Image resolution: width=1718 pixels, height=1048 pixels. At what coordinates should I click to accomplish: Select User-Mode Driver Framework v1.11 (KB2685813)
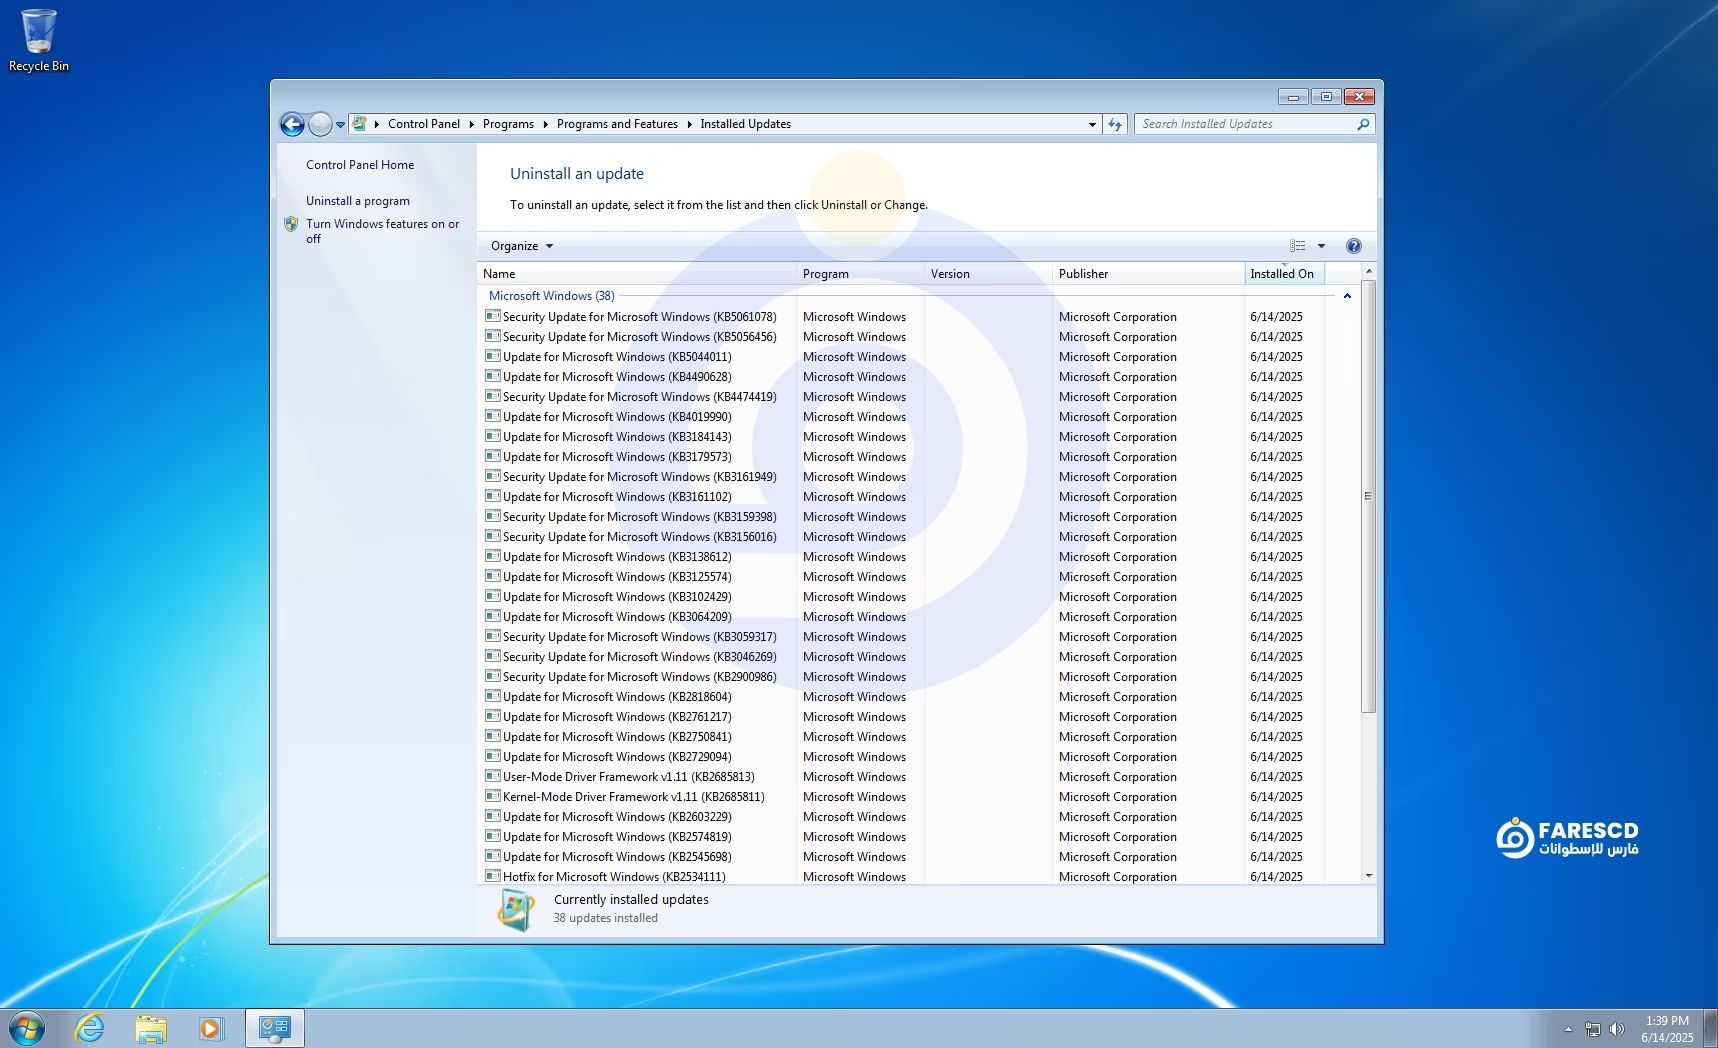(x=629, y=777)
